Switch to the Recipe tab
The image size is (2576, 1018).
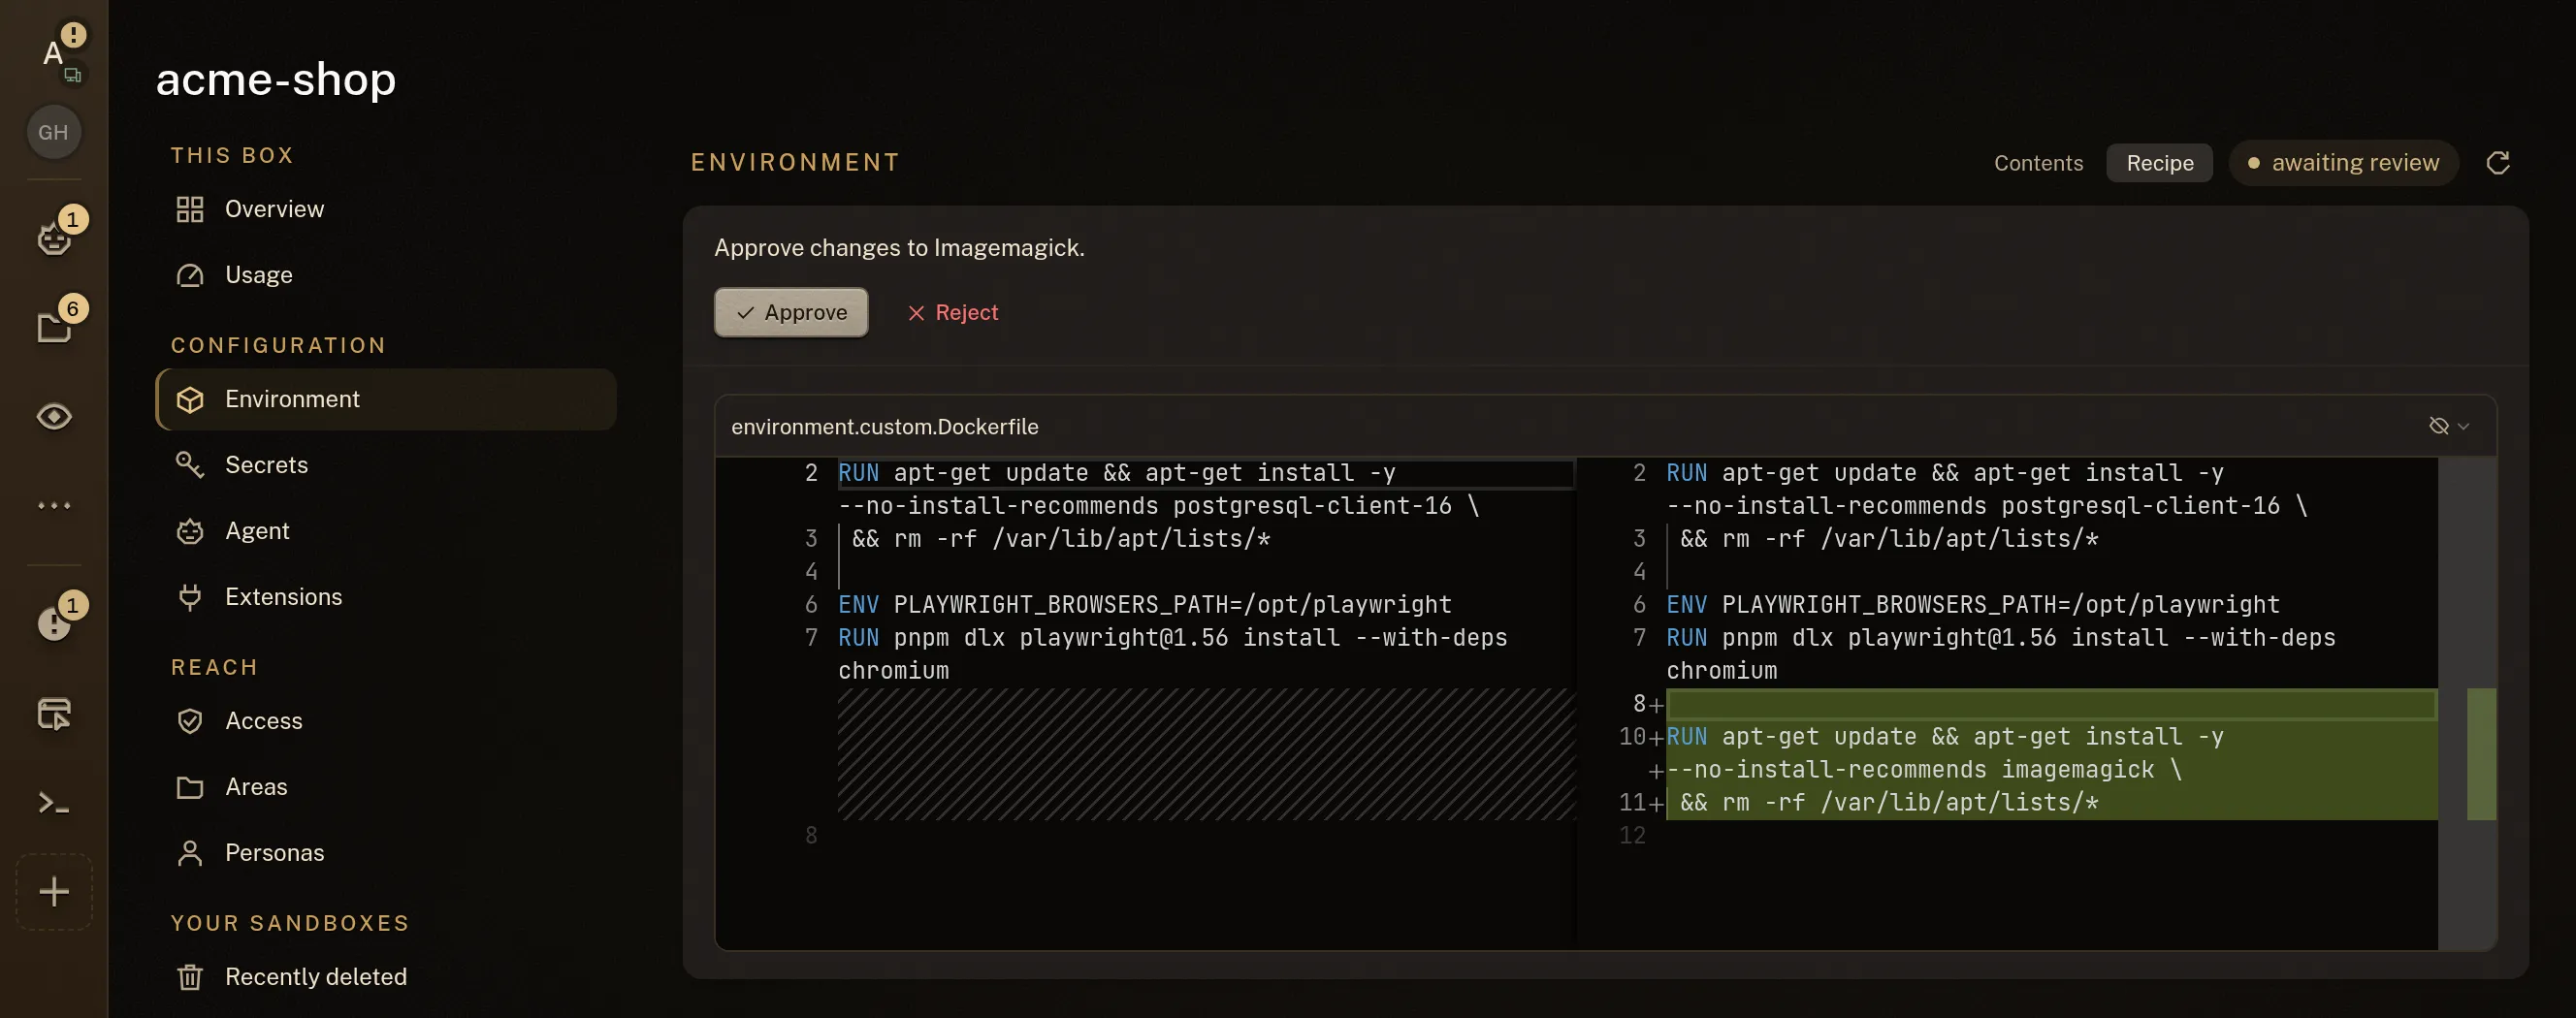click(x=2159, y=163)
